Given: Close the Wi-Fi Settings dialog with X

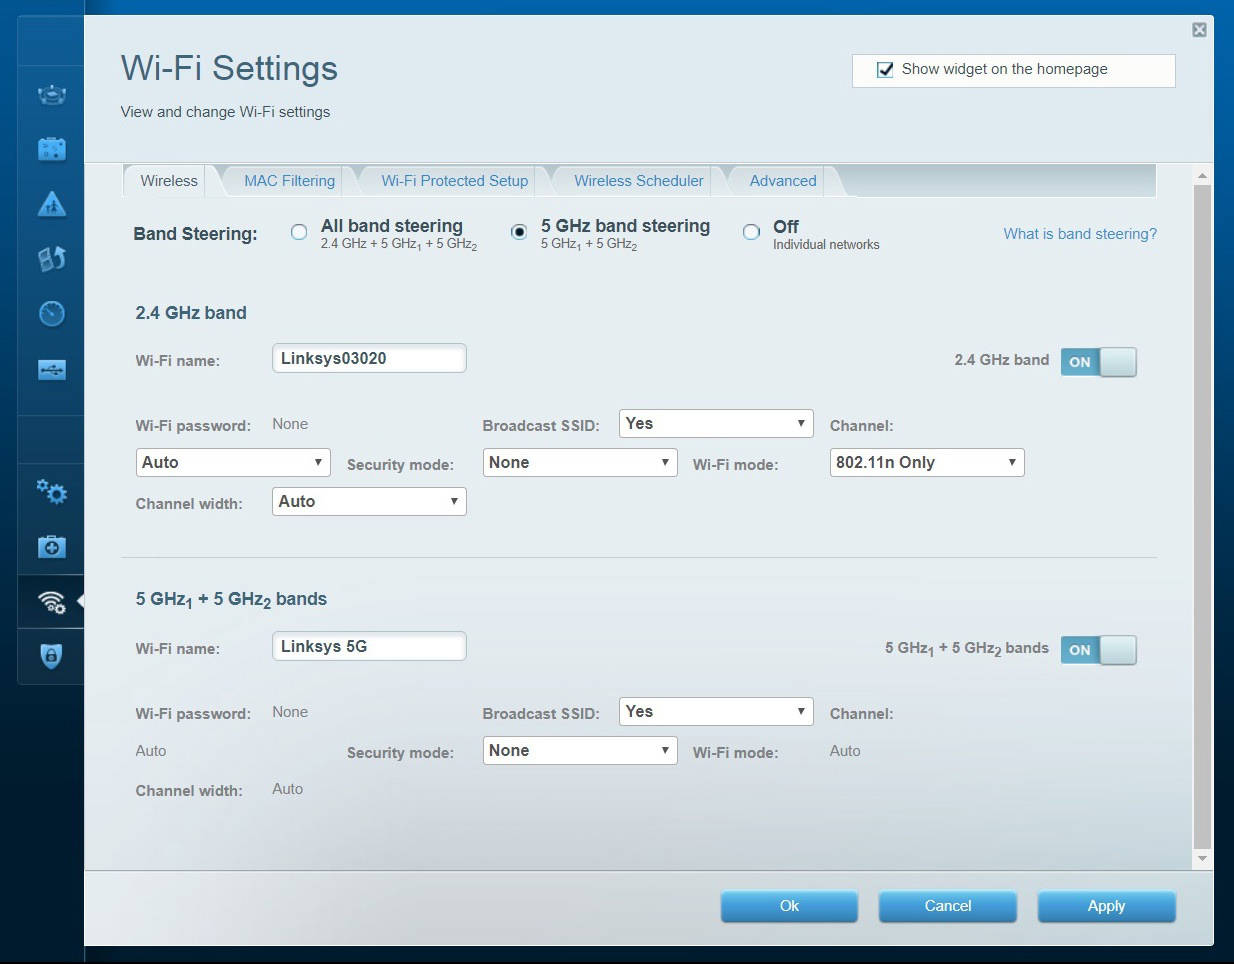Looking at the screenshot, I should tap(1199, 30).
